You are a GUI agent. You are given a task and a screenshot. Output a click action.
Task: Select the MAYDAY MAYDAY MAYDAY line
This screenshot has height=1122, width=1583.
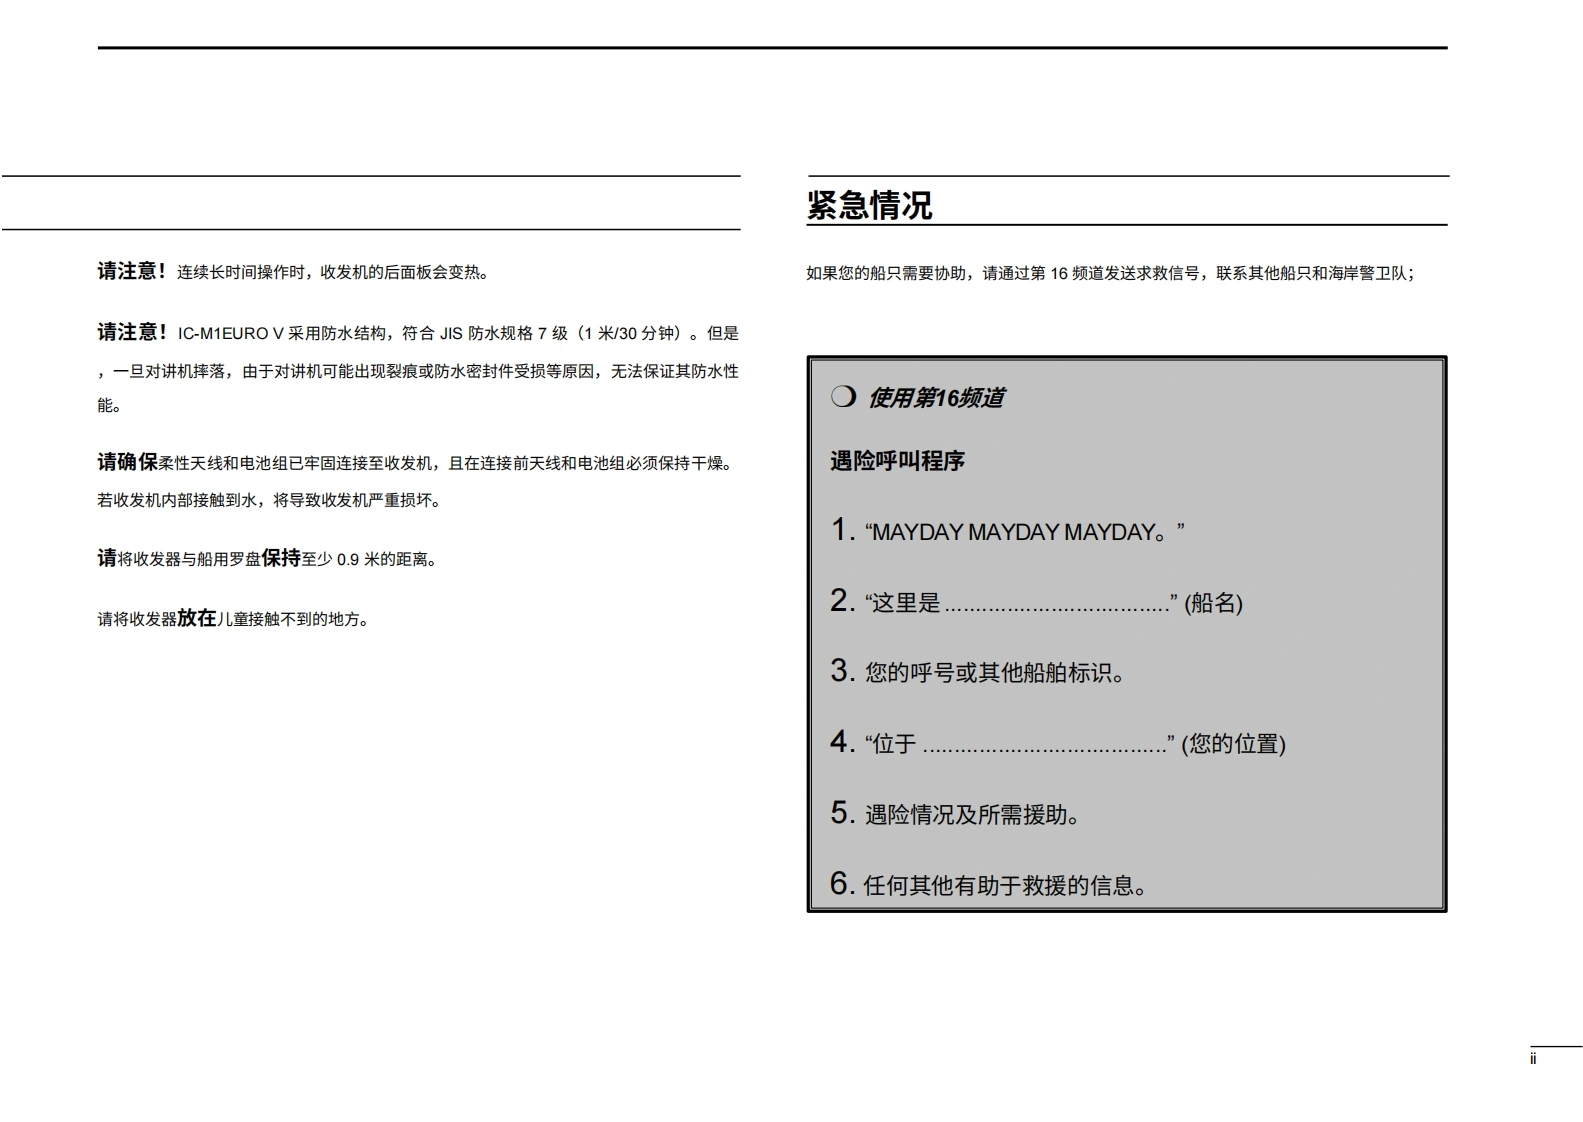1023,532
